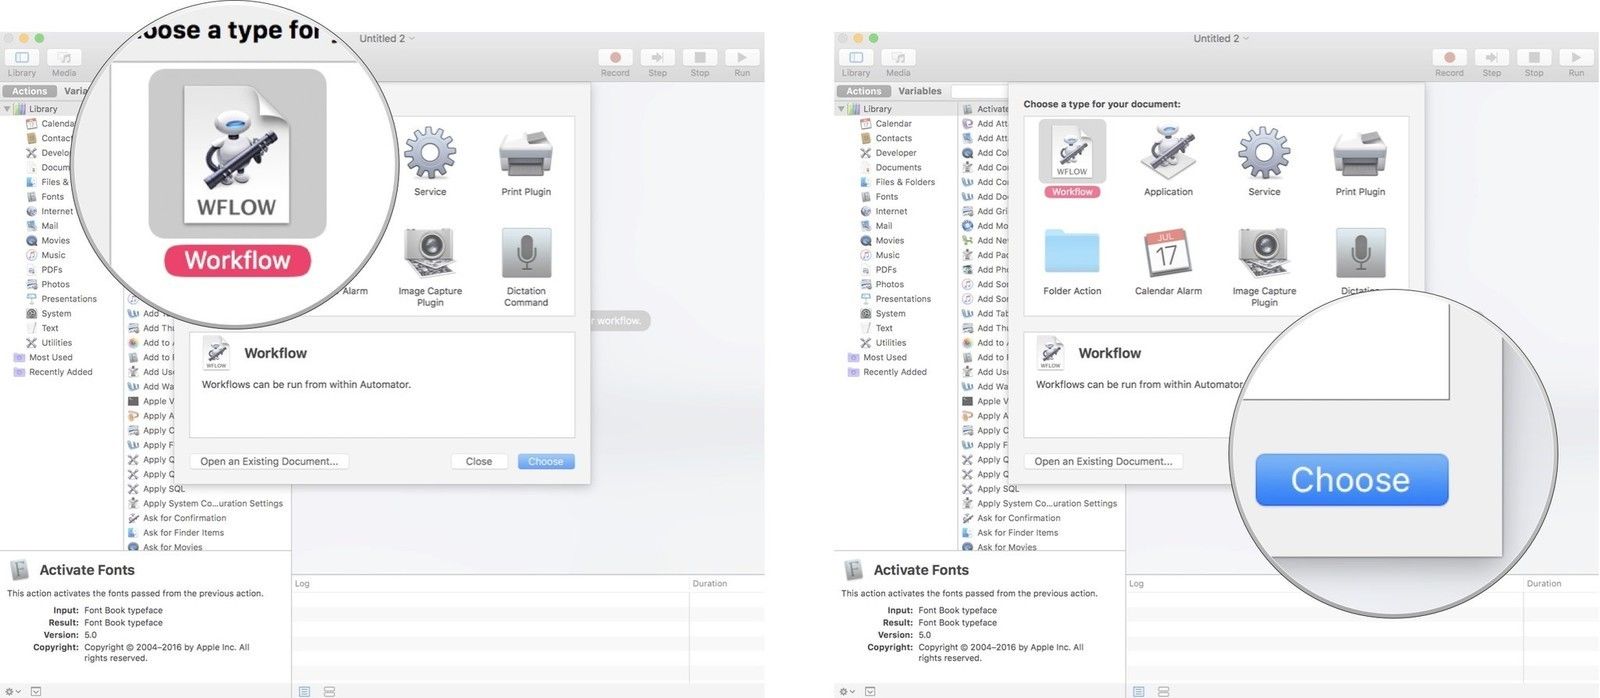Show the log list view in right window bottom bar
1600x698 pixels.
pos(1138,691)
